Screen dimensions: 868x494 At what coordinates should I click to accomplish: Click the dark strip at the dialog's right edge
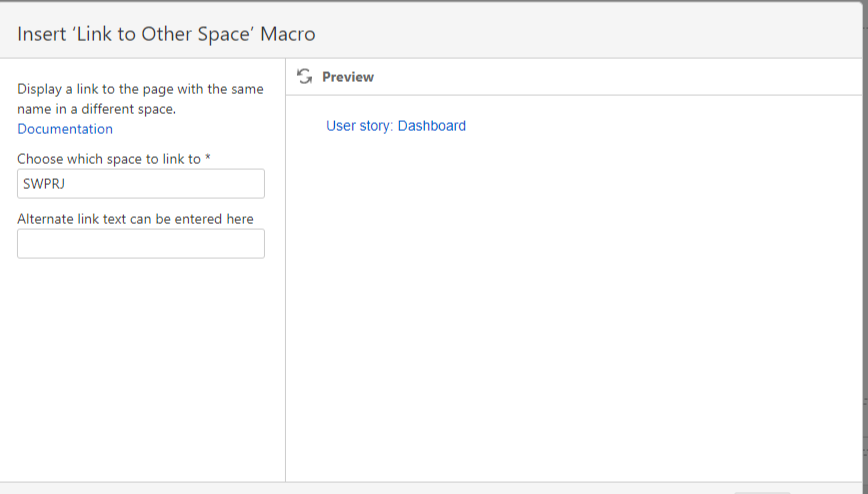click(x=865, y=250)
